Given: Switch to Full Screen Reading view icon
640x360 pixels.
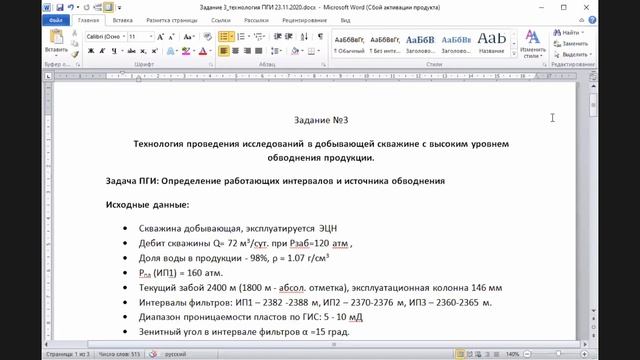Looking at the screenshot, I should click(x=469, y=354).
